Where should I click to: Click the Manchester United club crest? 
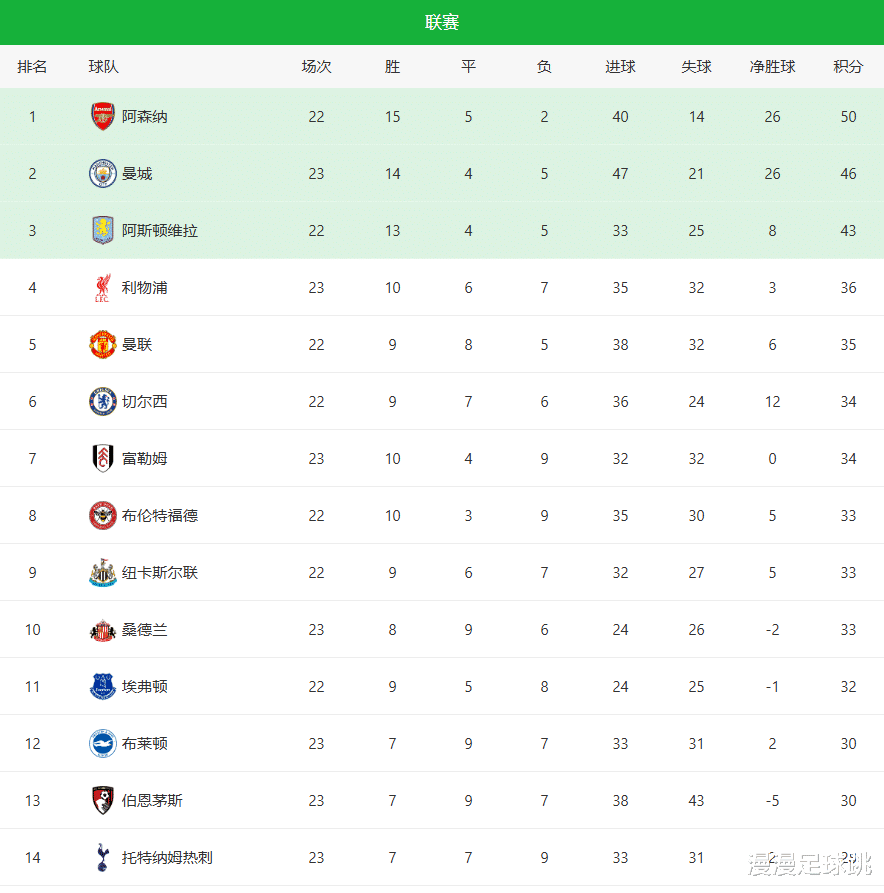(102, 345)
